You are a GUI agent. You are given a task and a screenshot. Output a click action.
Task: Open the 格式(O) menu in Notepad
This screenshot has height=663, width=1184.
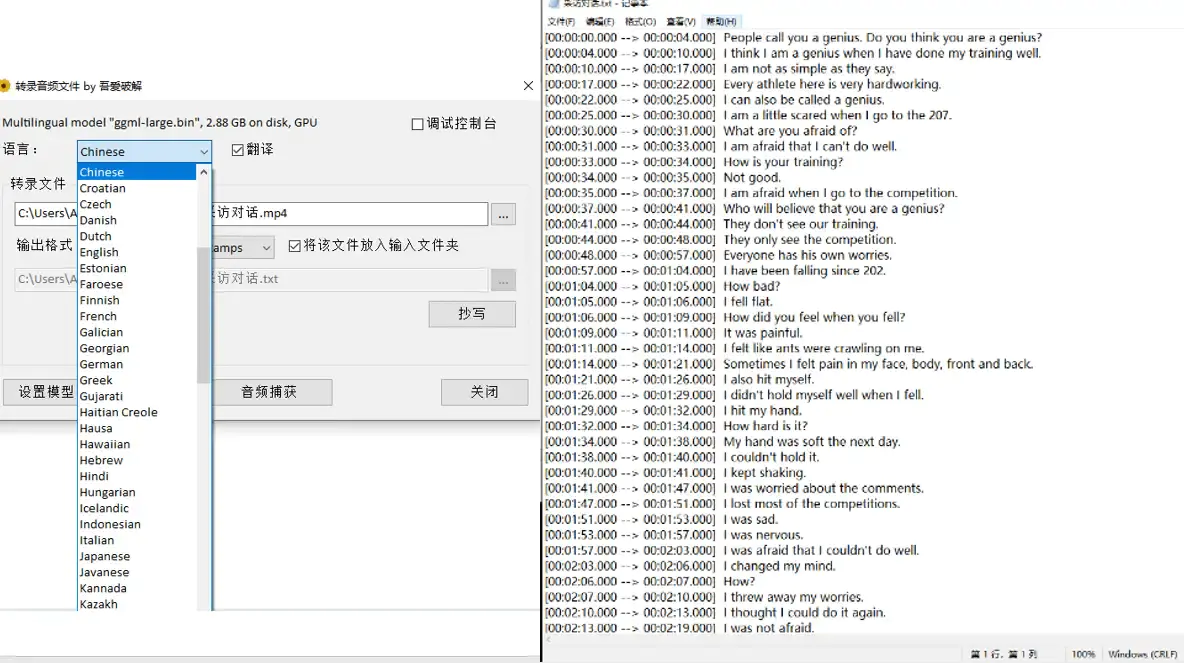point(640,19)
